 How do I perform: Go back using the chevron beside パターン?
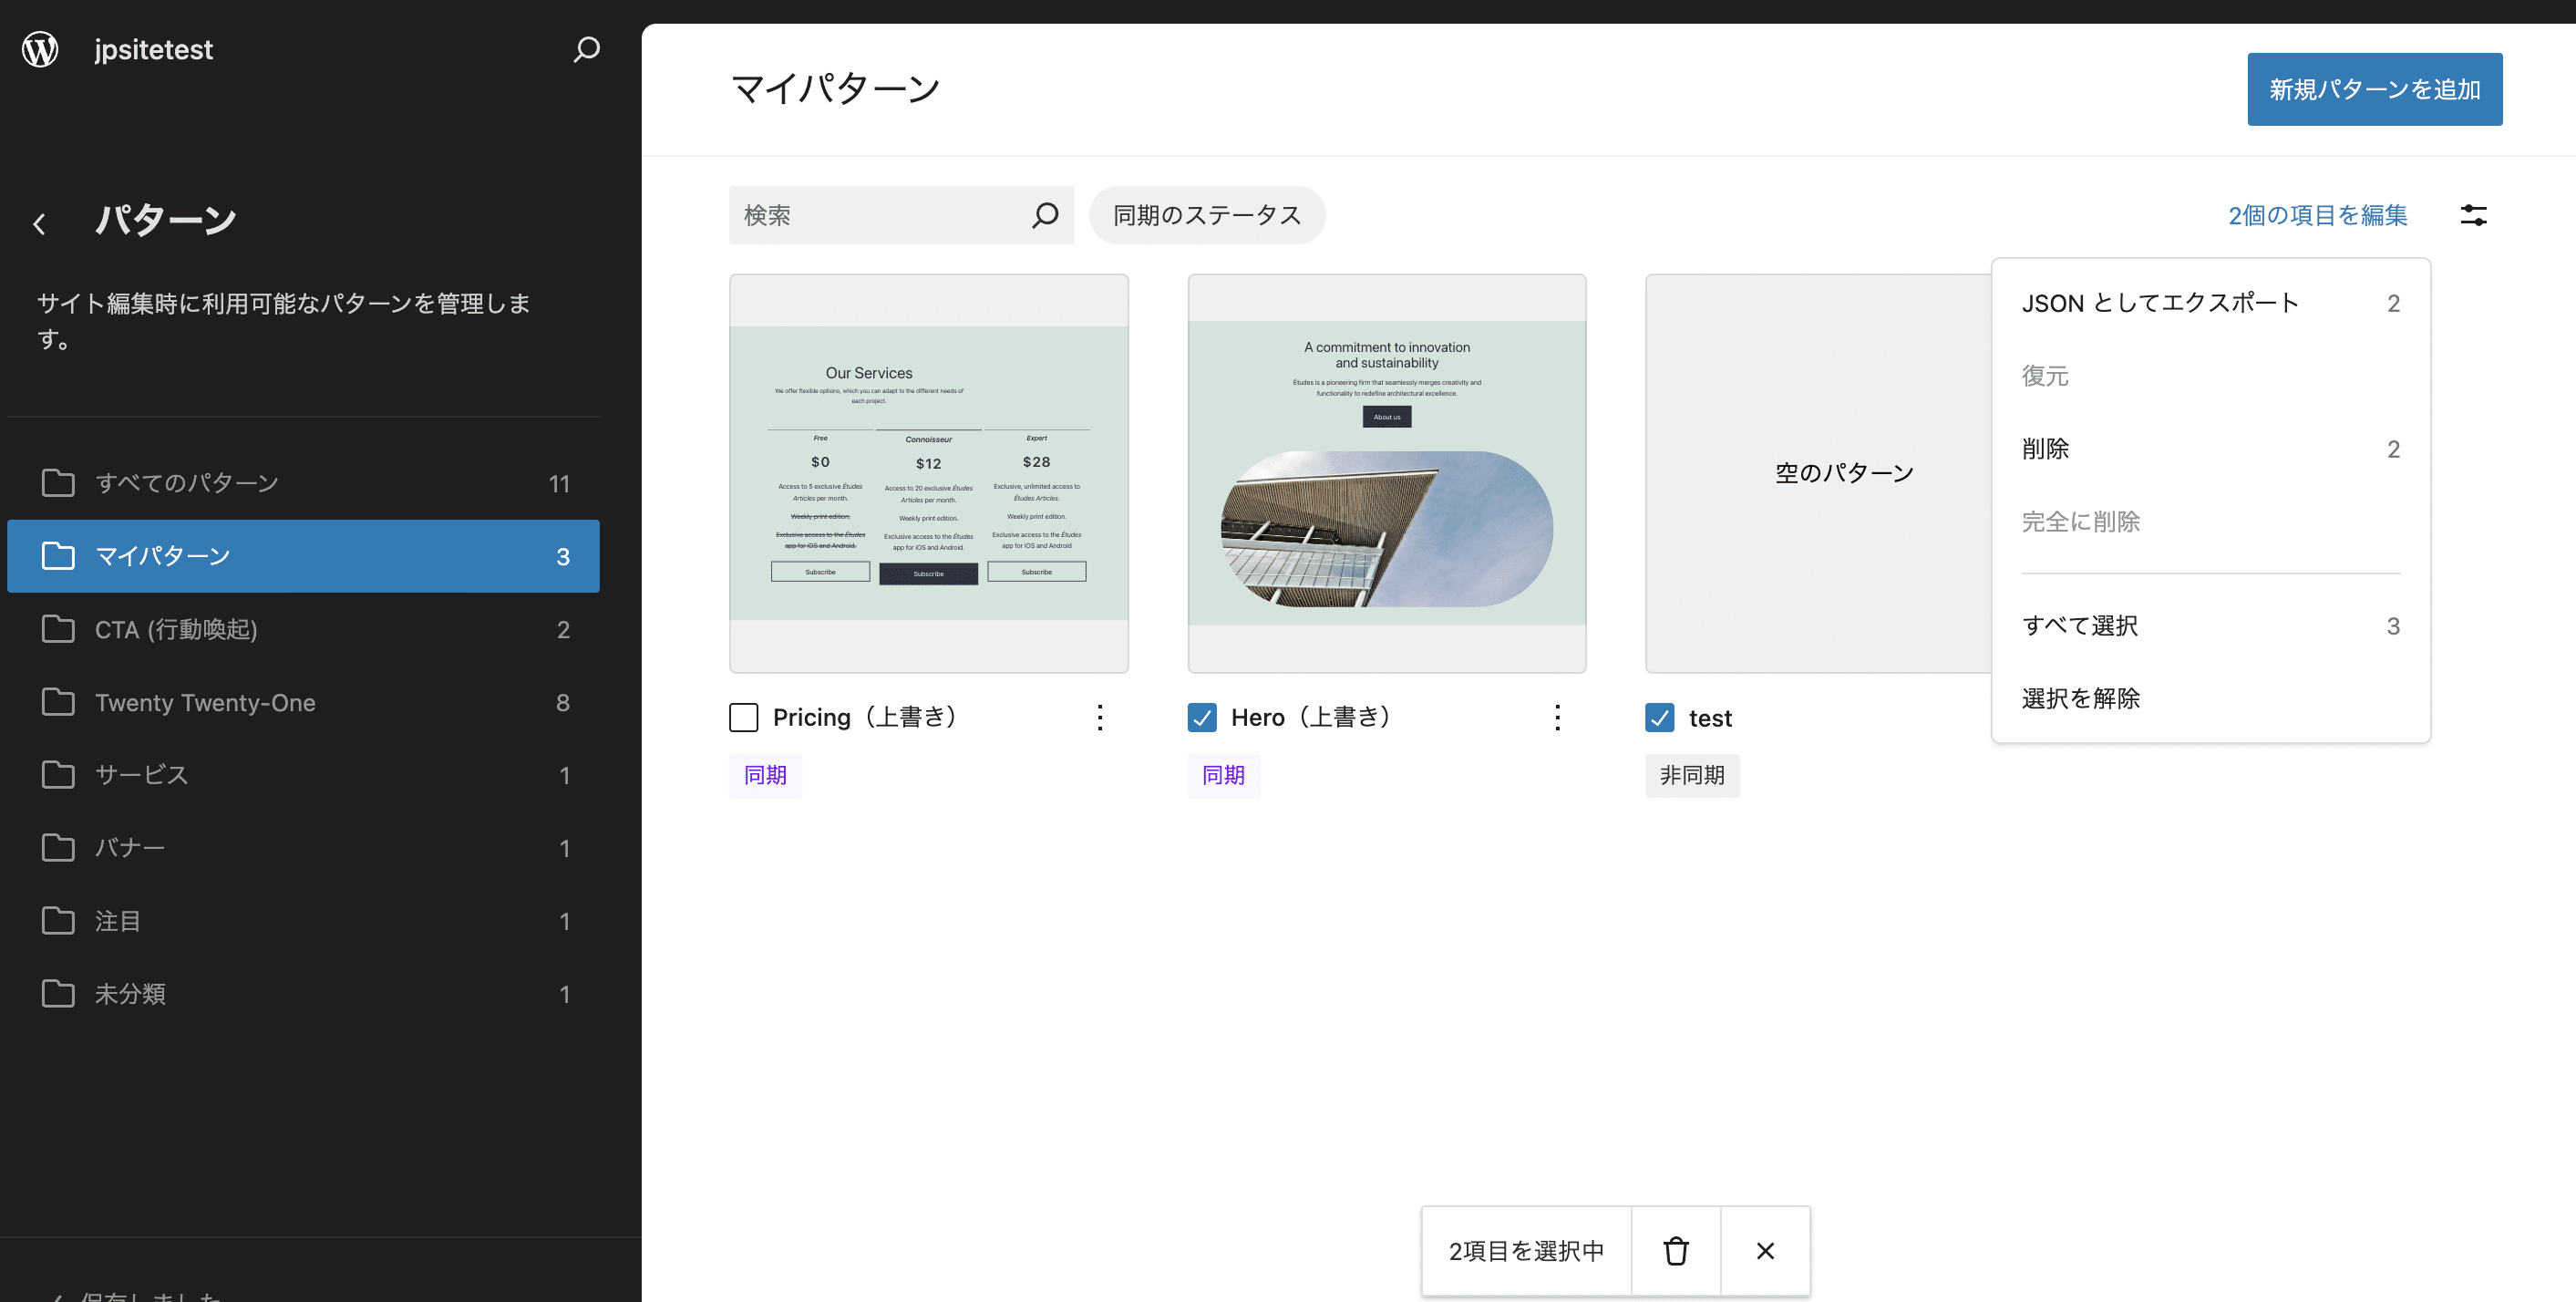tap(40, 223)
